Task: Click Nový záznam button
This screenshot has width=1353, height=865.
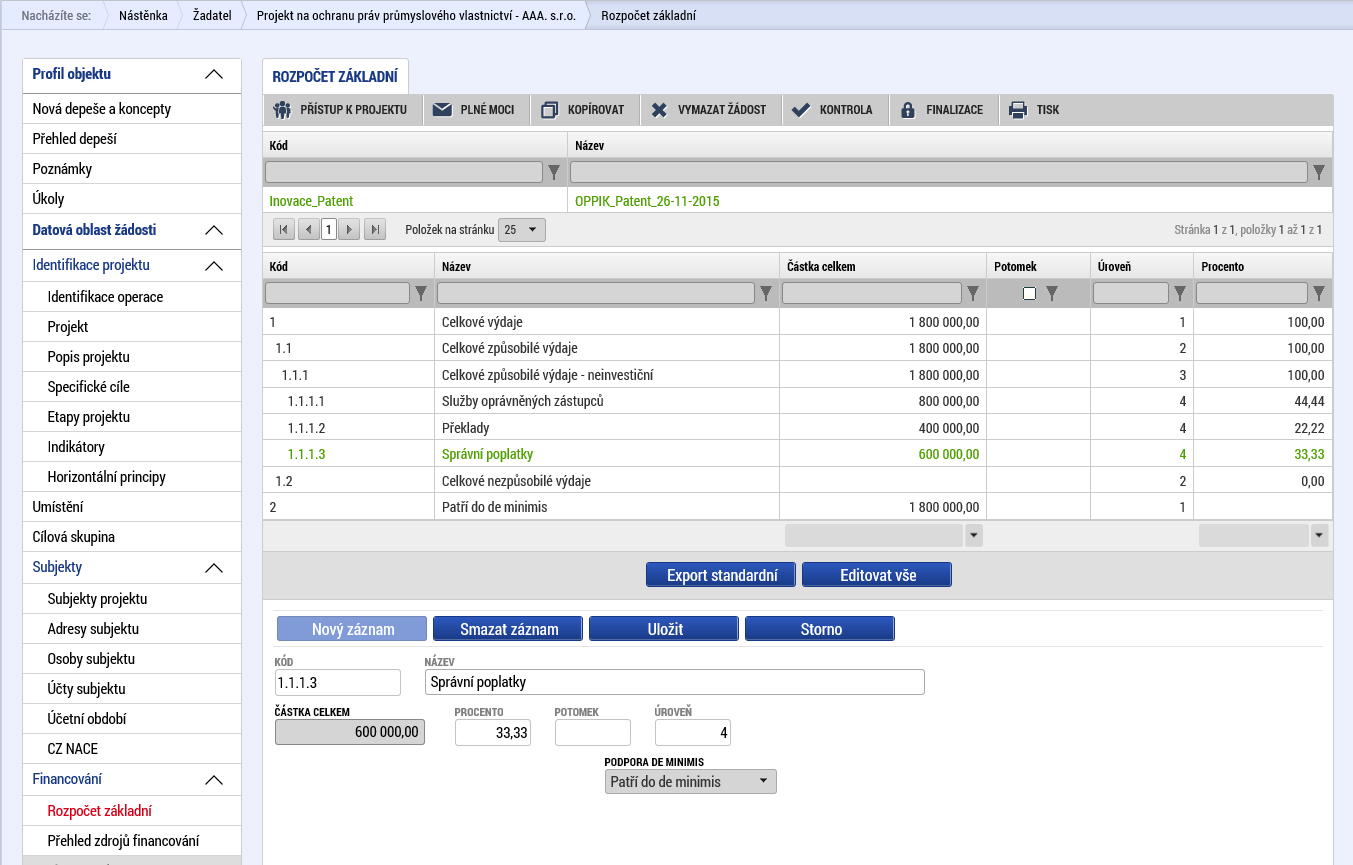Action: coord(352,629)
